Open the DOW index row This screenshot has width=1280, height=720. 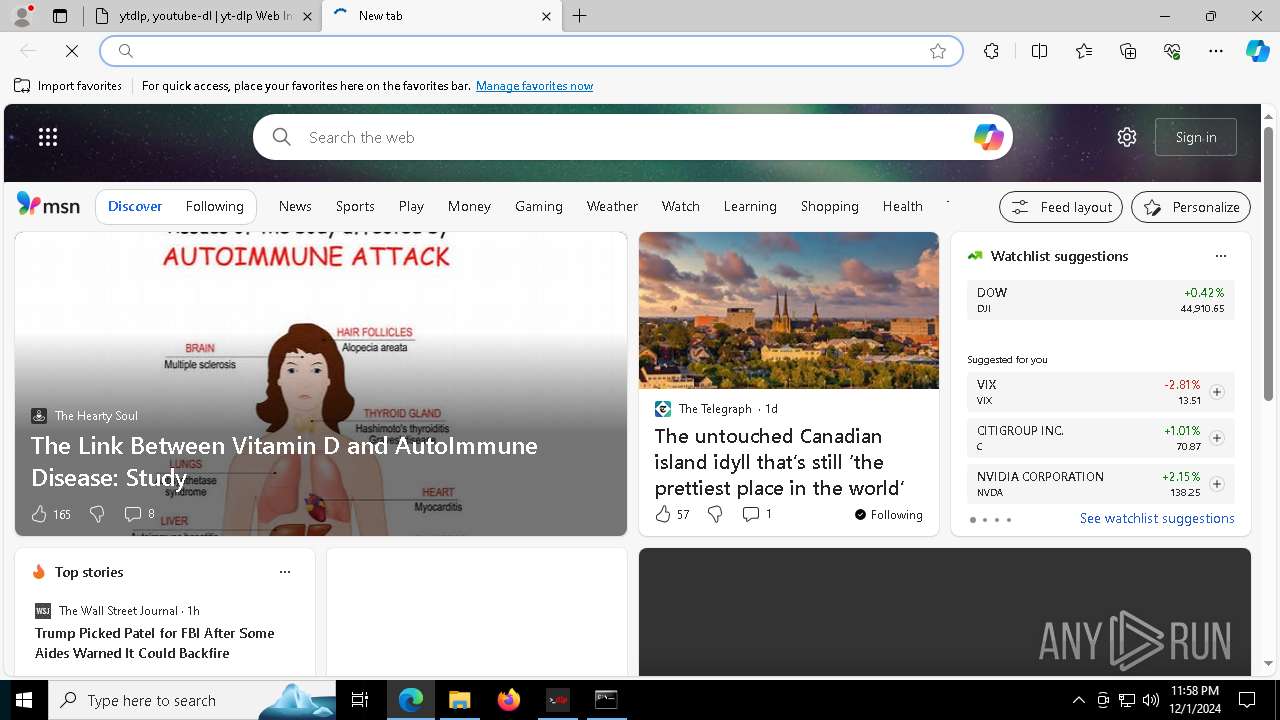(x=1101, y=300)
